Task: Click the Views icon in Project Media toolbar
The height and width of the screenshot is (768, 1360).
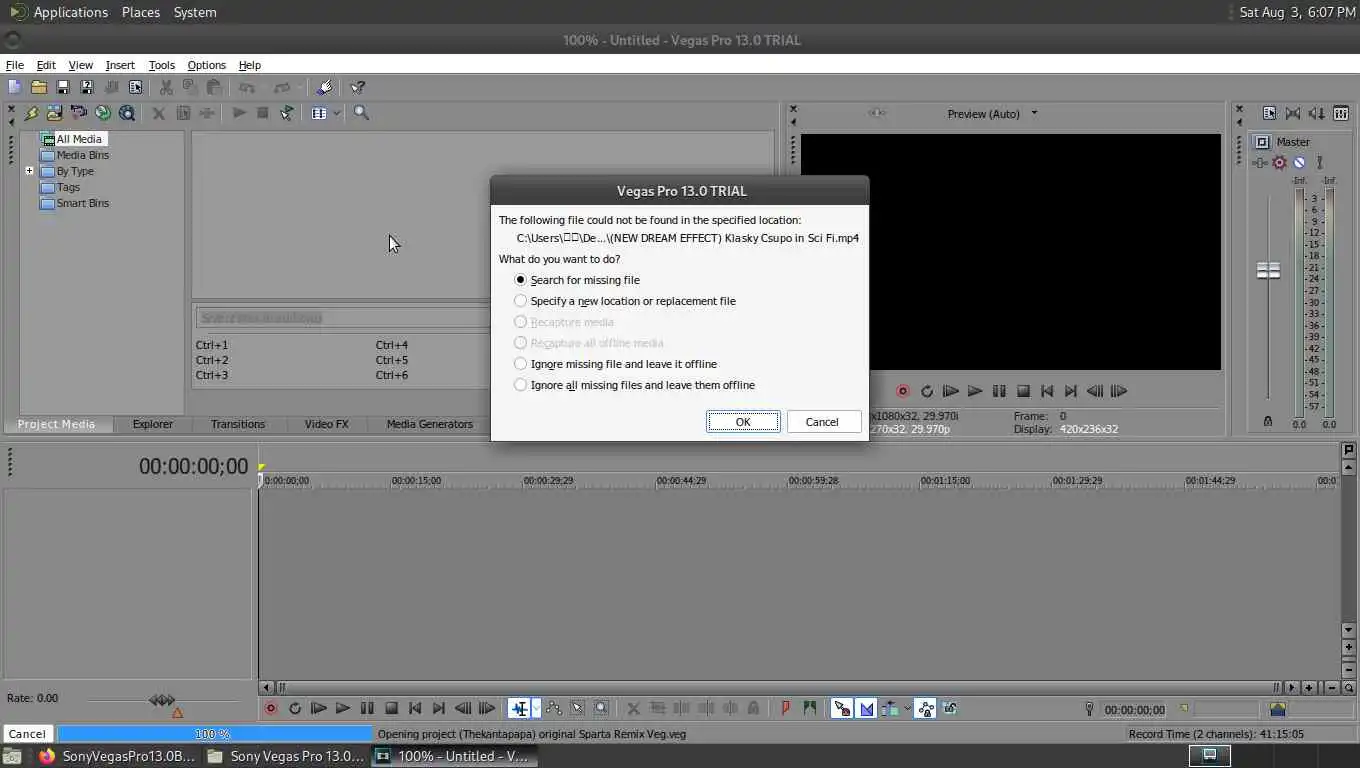Action: pyautogui.click(x=319, y=113)
